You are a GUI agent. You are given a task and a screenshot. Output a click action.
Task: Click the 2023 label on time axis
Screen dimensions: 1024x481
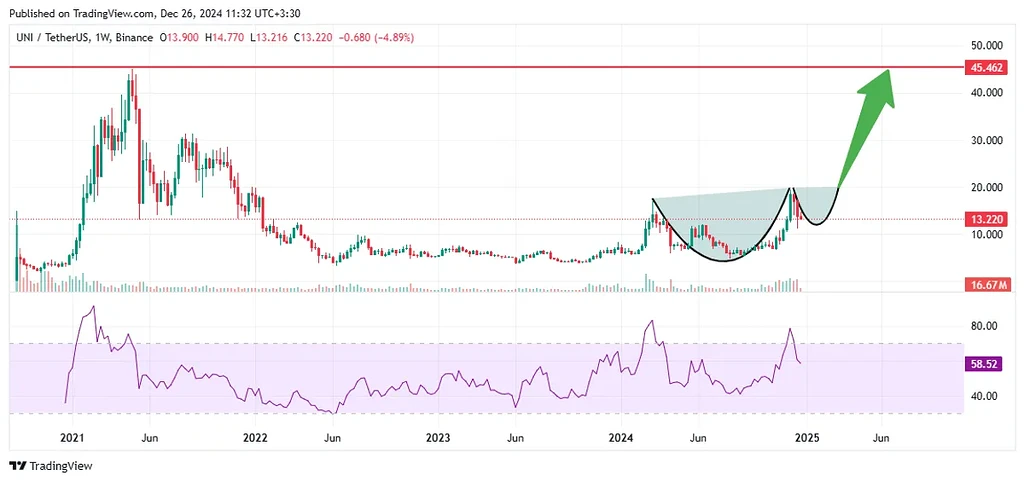point(438,438)
